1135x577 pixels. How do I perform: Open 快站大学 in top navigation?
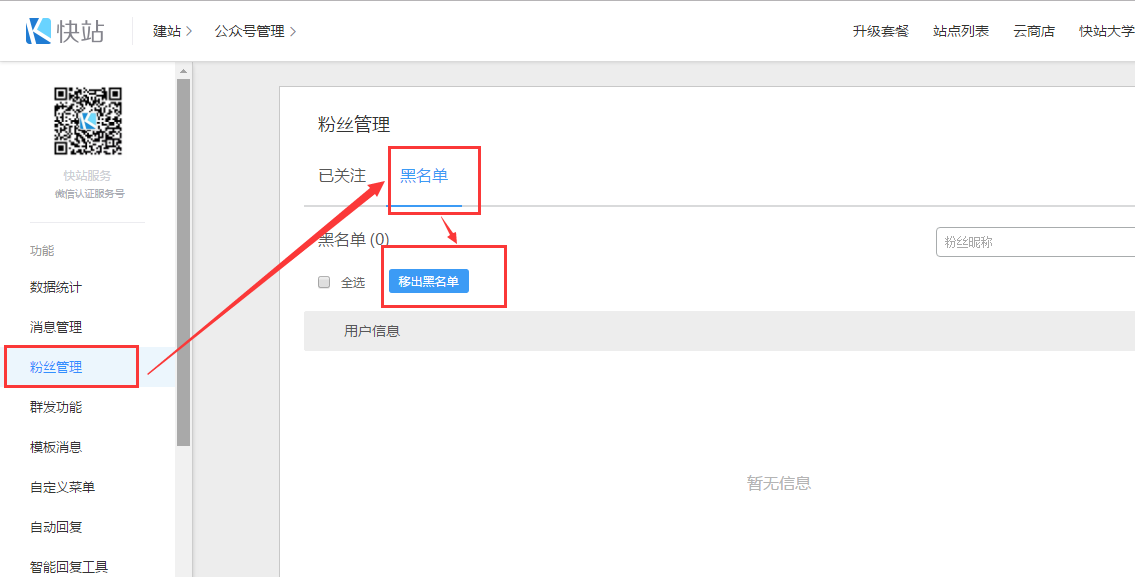[x=1106, y=31]
